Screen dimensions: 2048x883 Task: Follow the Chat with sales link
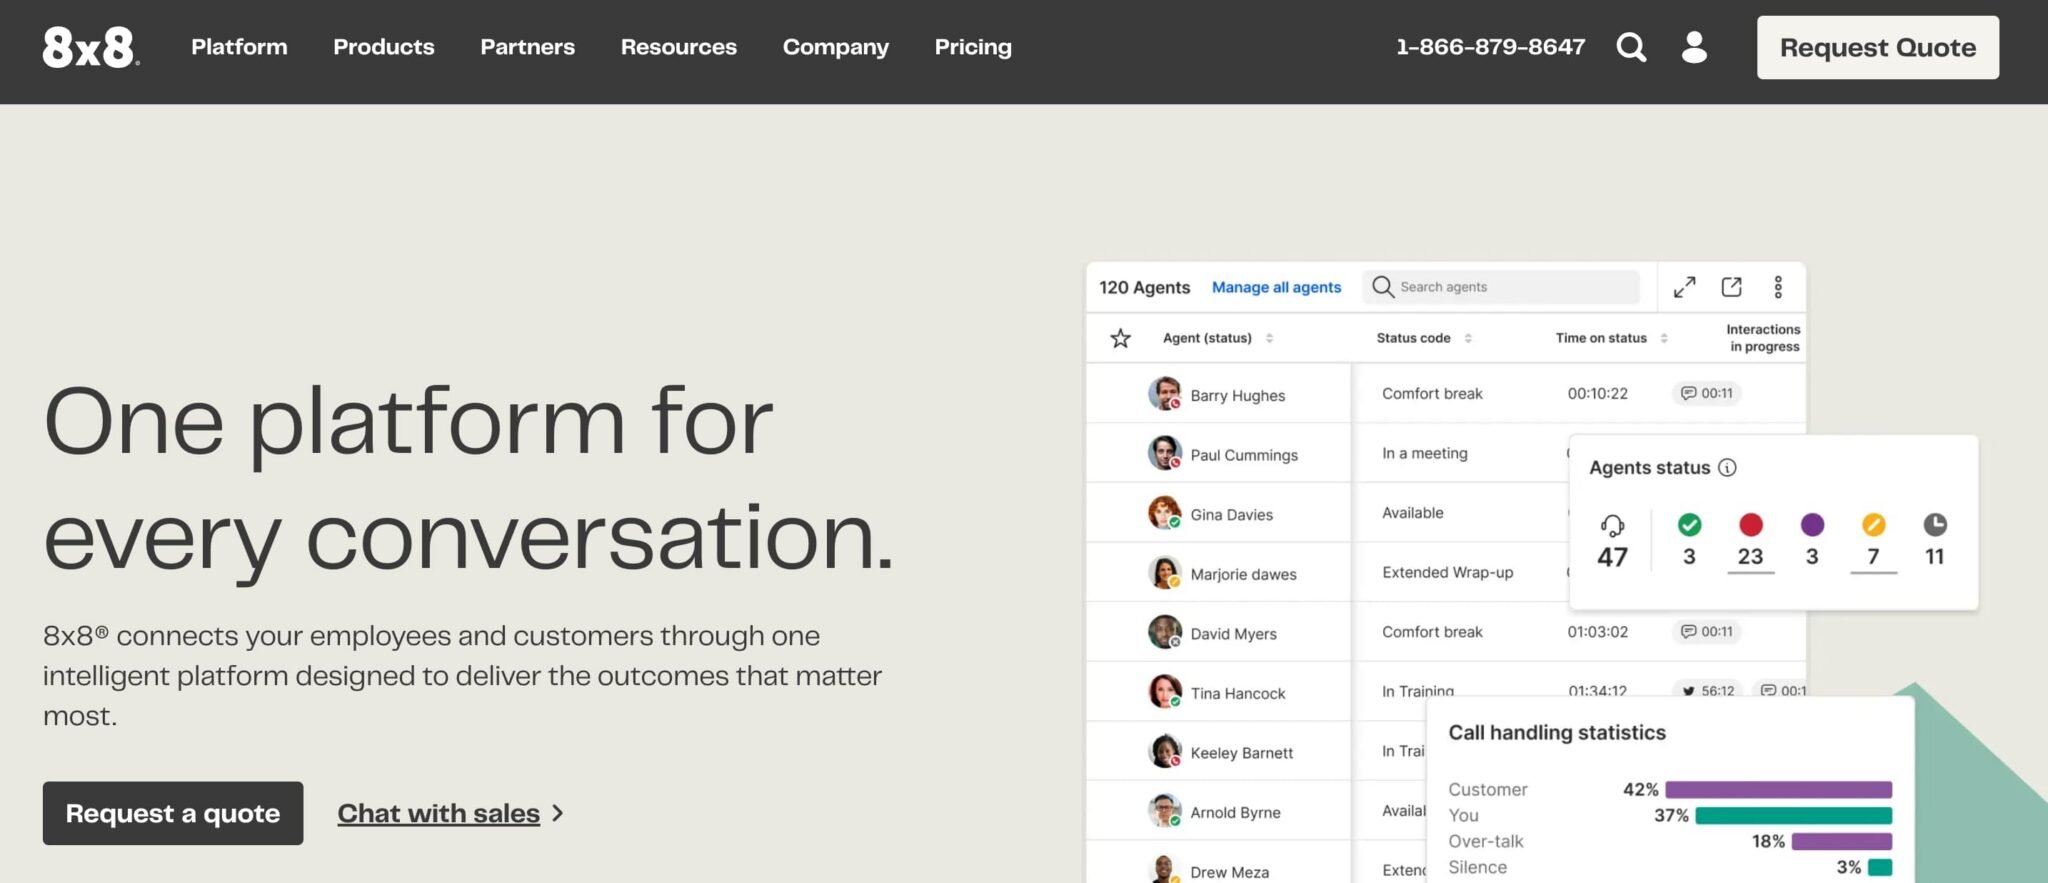point(438,814)
